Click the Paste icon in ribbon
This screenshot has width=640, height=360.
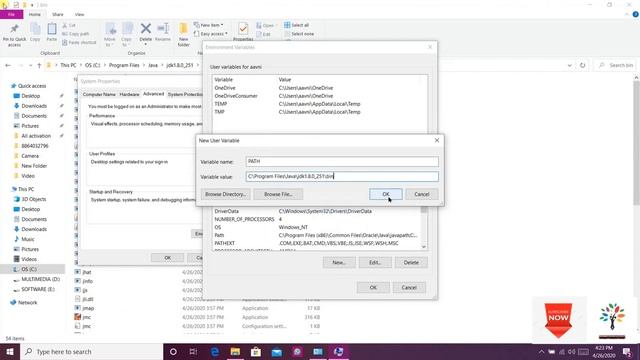coord(51,32)
